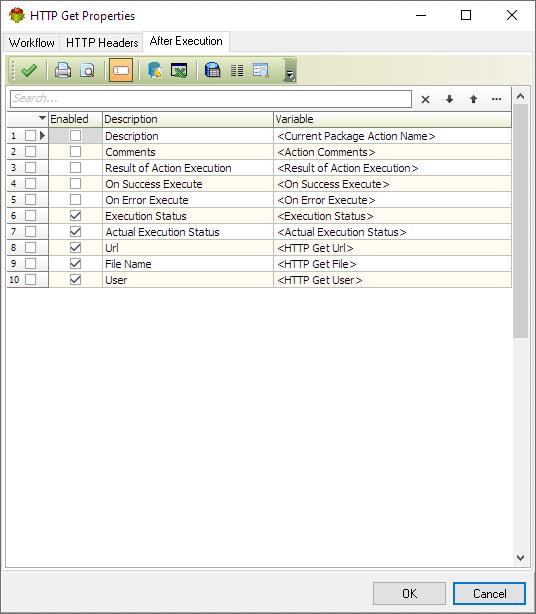Confirm settings with the OK button
Image resolution: width=536 pixels, height=614 pixels.
[409, 594]
